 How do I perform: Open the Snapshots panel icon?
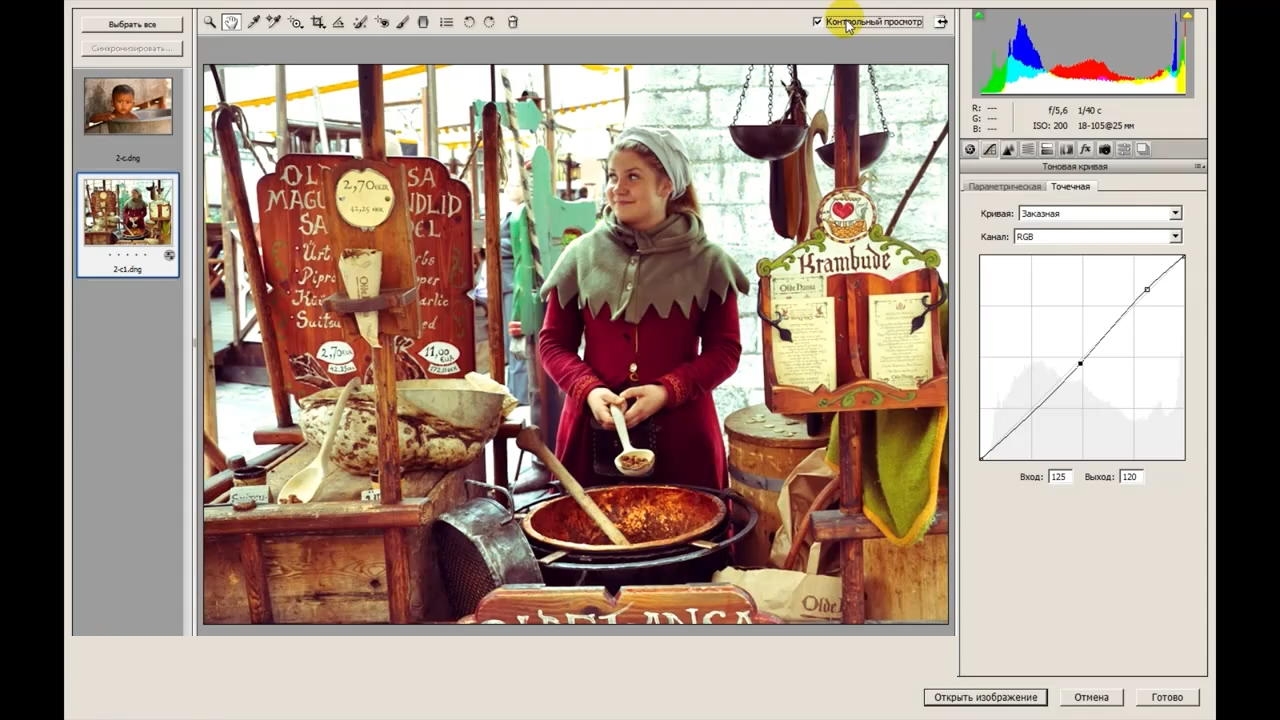1143,149
